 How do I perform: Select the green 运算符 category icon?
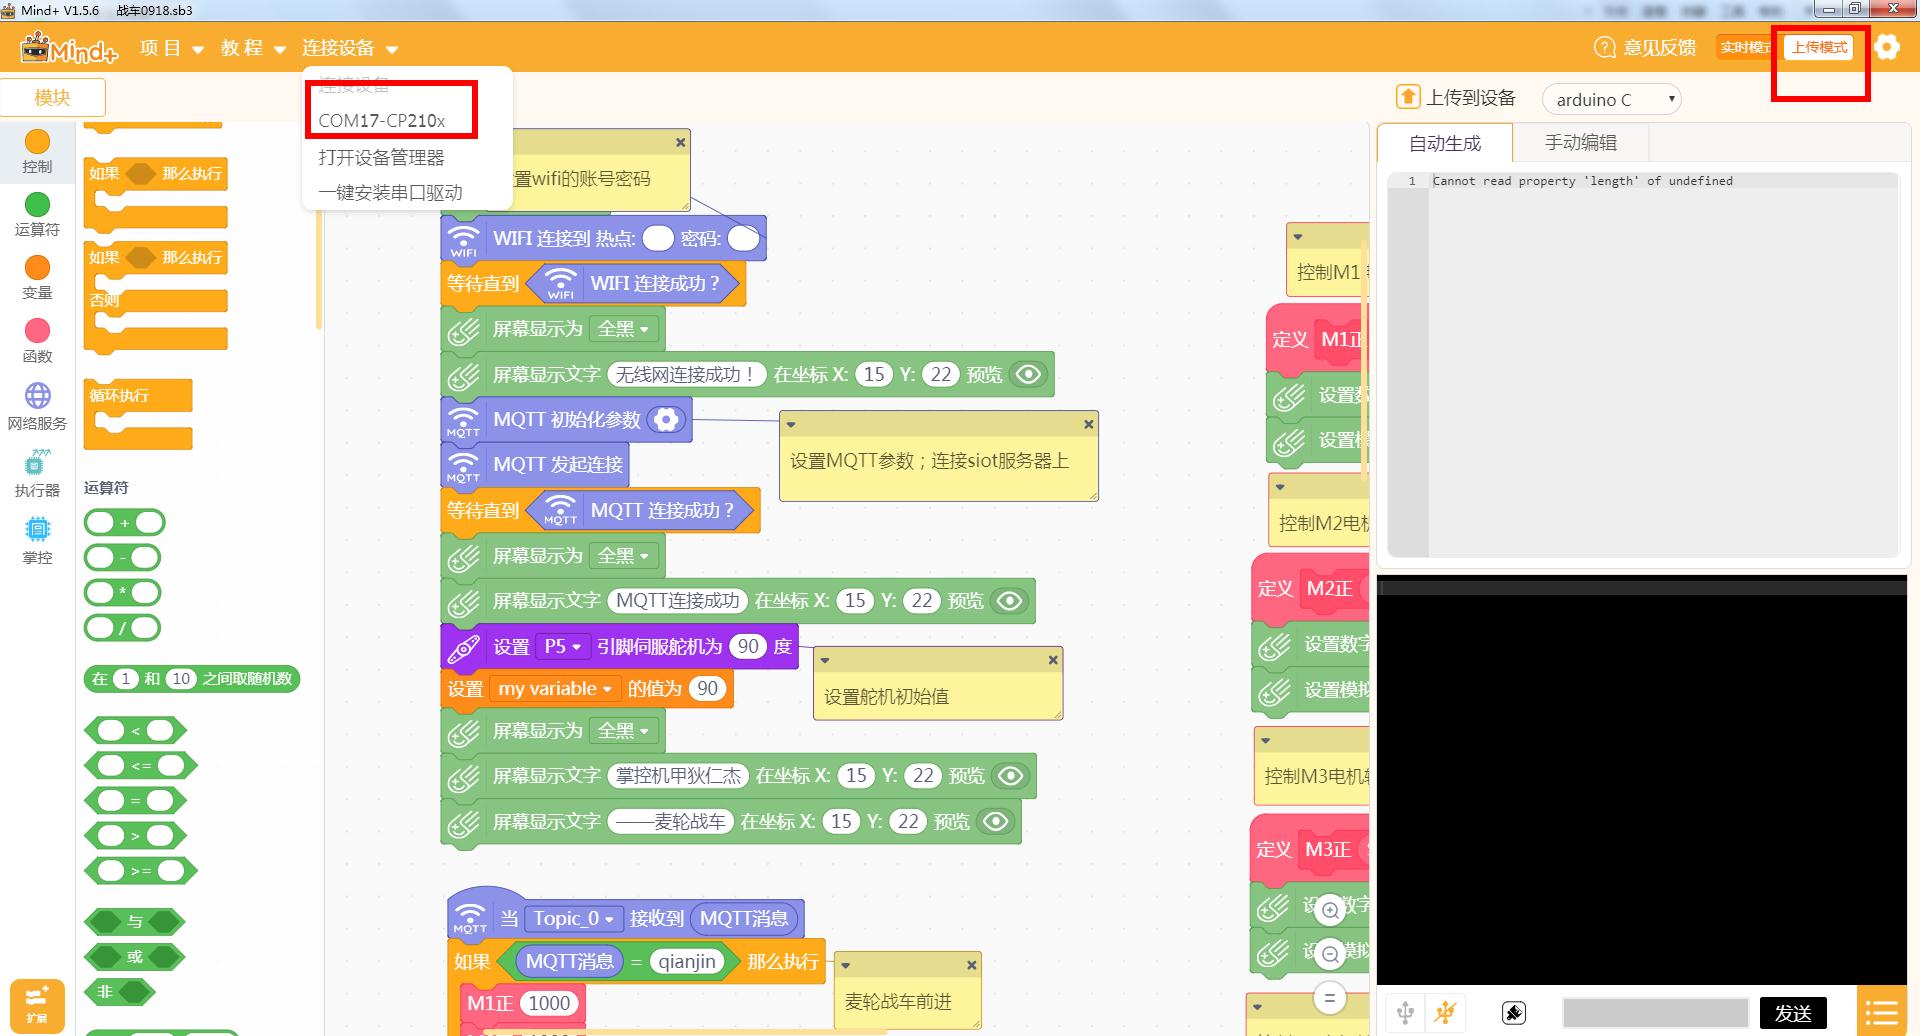pyautogui.click(x=37, y=205)
